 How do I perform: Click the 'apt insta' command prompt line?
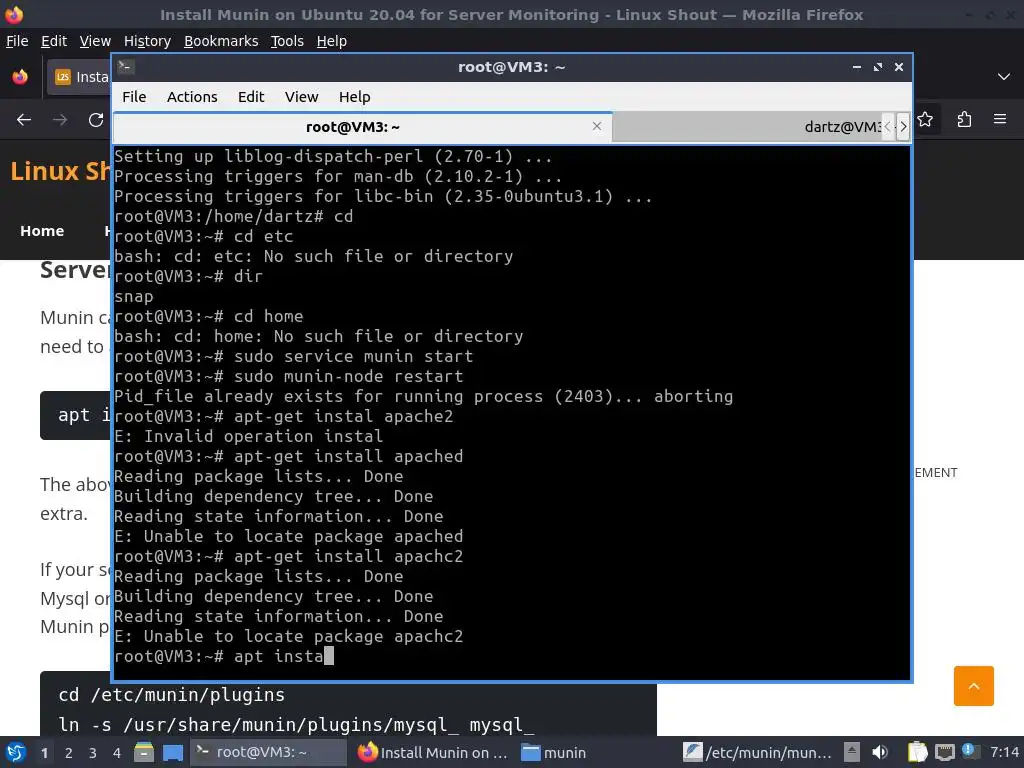click(x=224, y=656)
